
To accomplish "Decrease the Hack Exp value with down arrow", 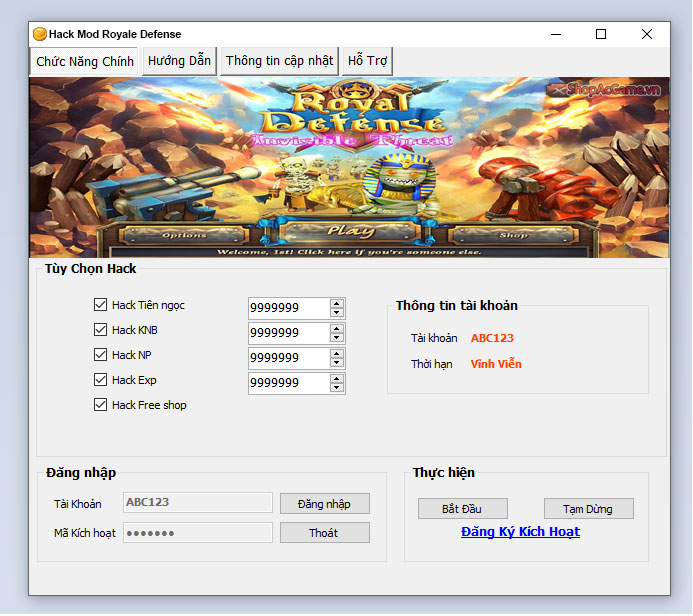I will (337, 388).
